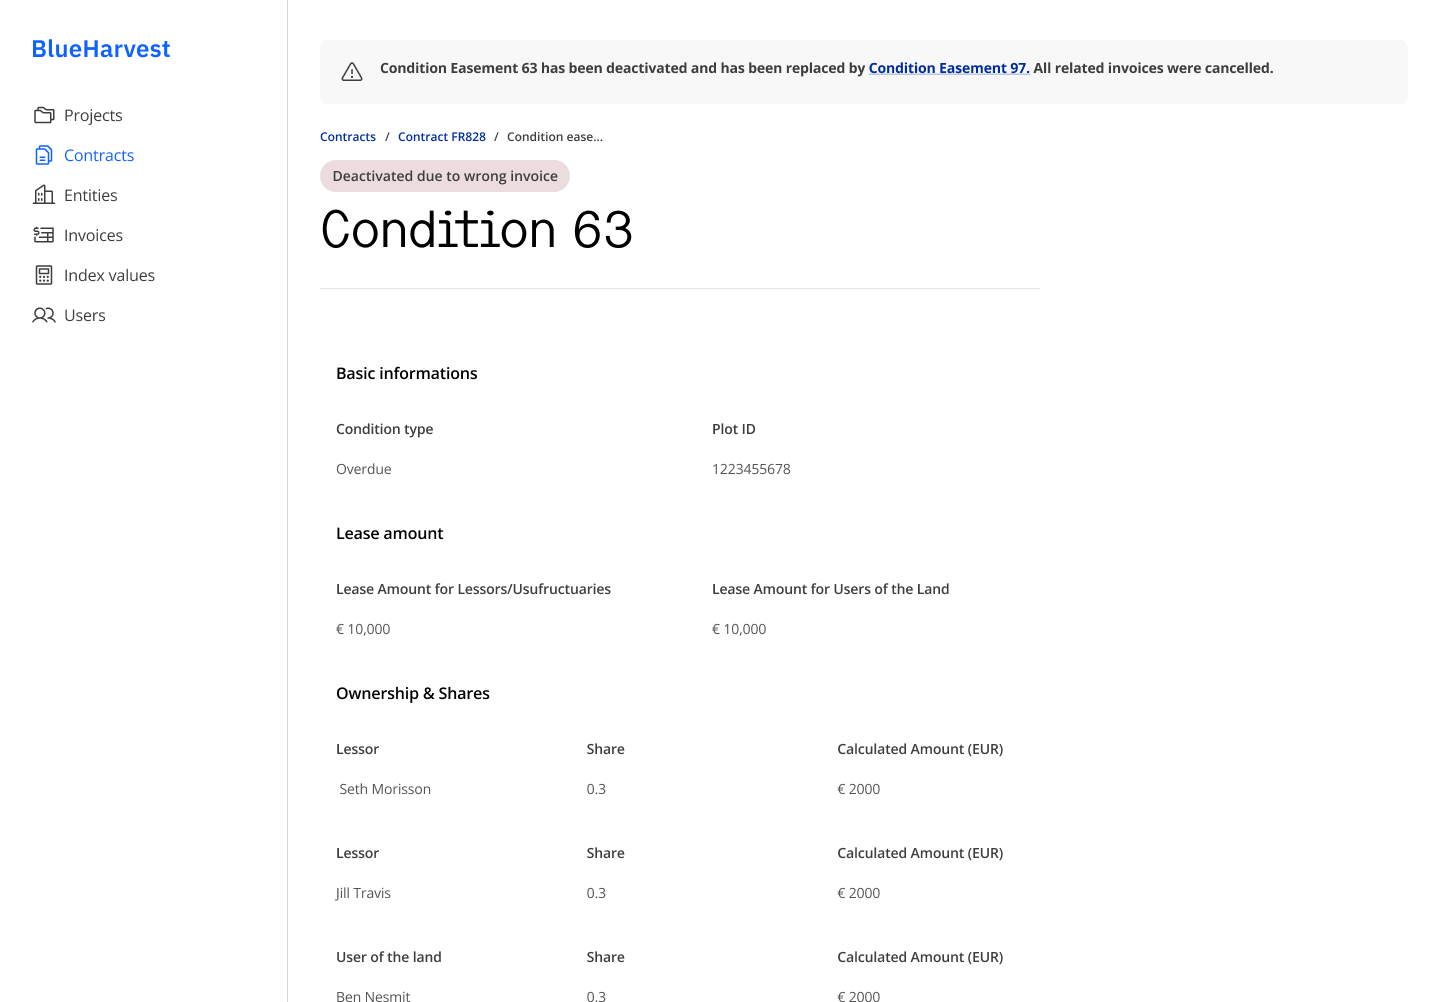
Task: Click the Contracts breadcrumb link
Action: pyautogui.click(x=348, y=137)
